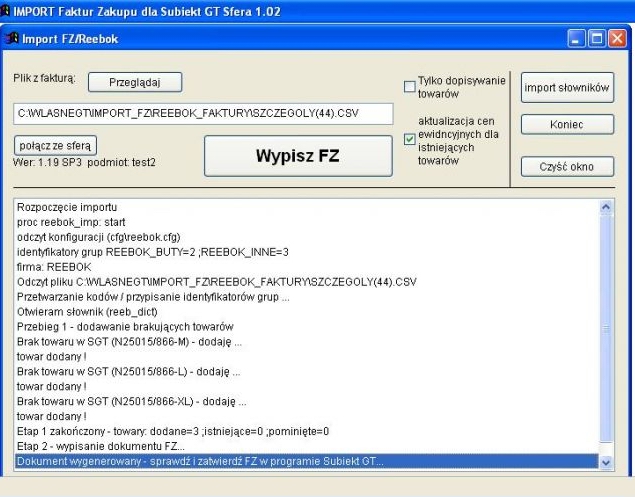This screenshot has width=635, height=497.
Task: Select log line starting 'Odczyt pliku C:\WLASNEGT'
Action: point(307,282)
